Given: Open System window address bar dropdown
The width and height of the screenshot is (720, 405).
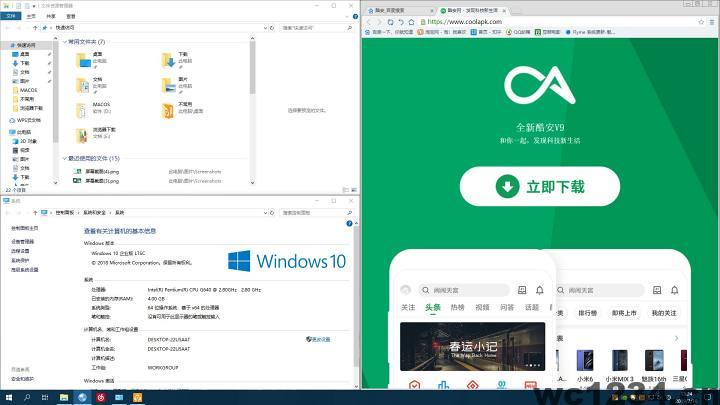Looking at the screenshot, I should [x=265, y=213].
